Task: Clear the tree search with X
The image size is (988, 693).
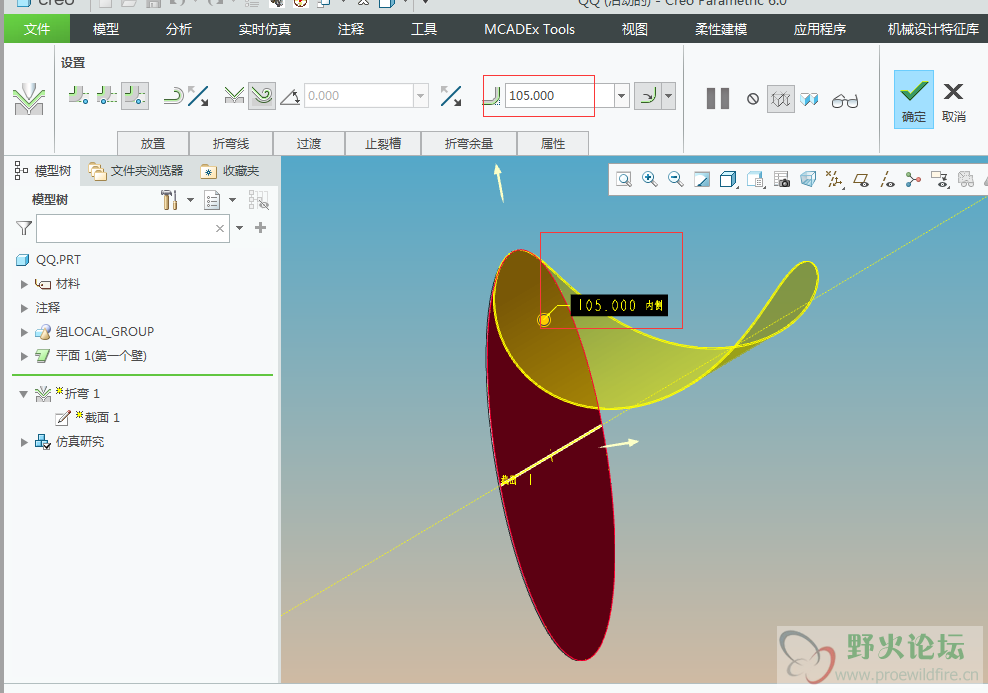Action: [220, 228]
